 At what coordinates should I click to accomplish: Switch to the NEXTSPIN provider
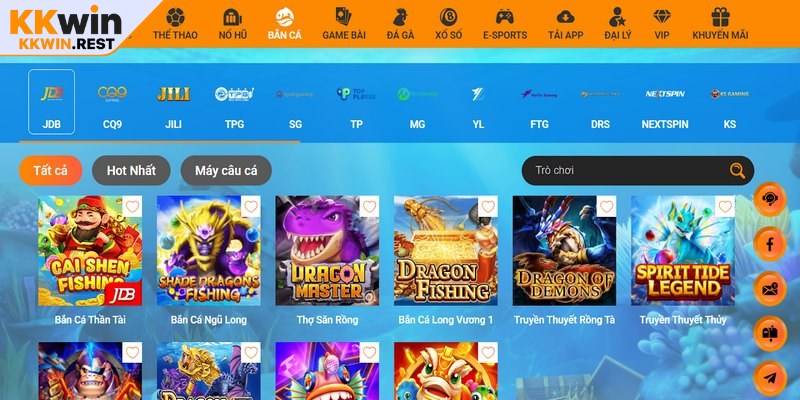[665, 103]
